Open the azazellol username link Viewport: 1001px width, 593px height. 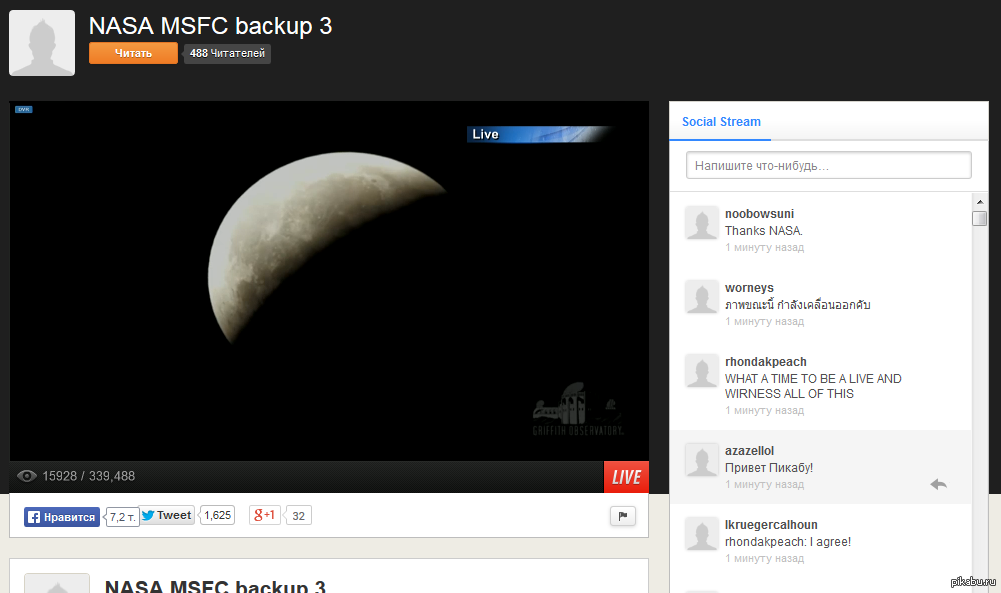[749, 451]
